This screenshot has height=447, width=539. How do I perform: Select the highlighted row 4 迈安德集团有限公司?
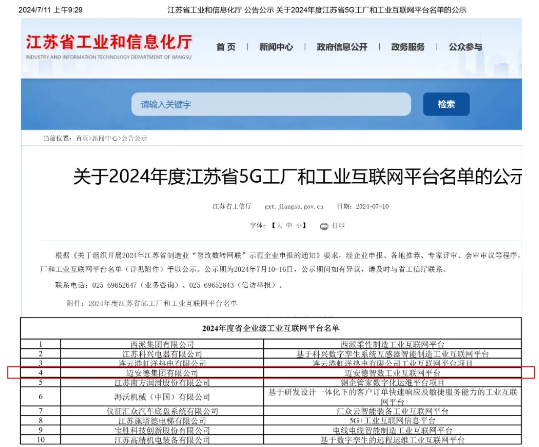tap(271, 372)
